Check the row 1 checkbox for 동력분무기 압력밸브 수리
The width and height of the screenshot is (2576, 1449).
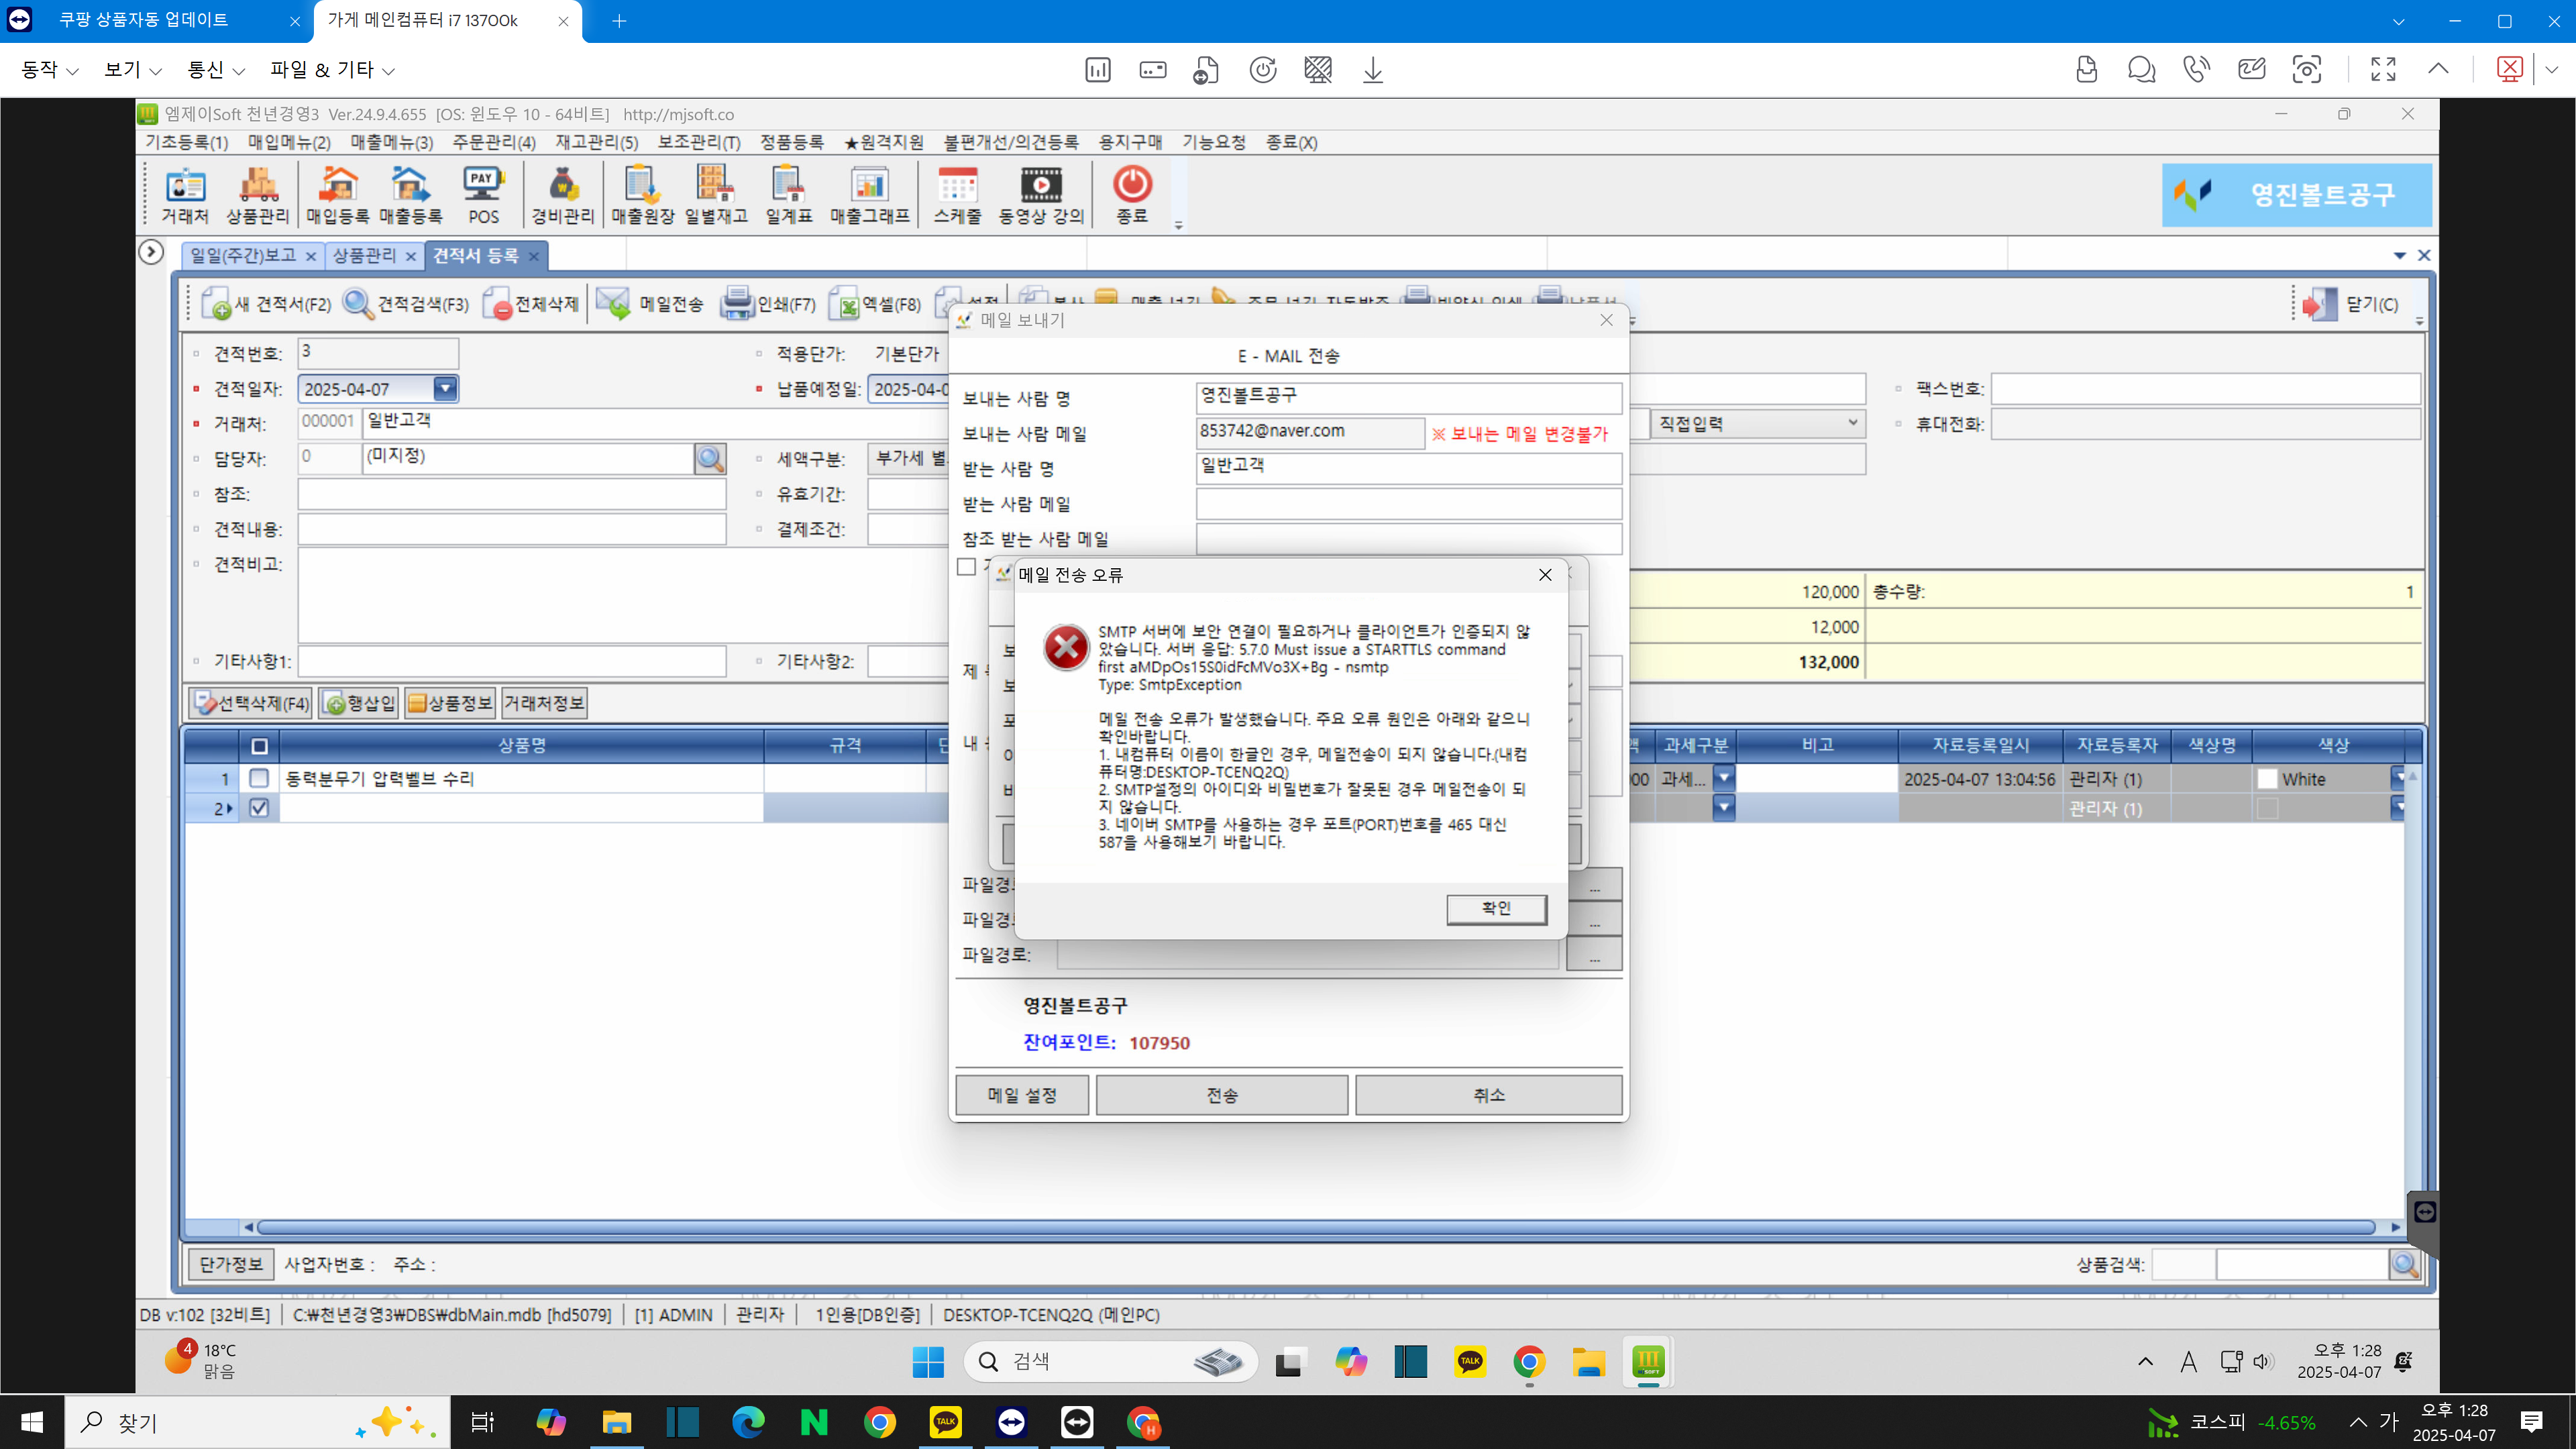tap(259, 778)
